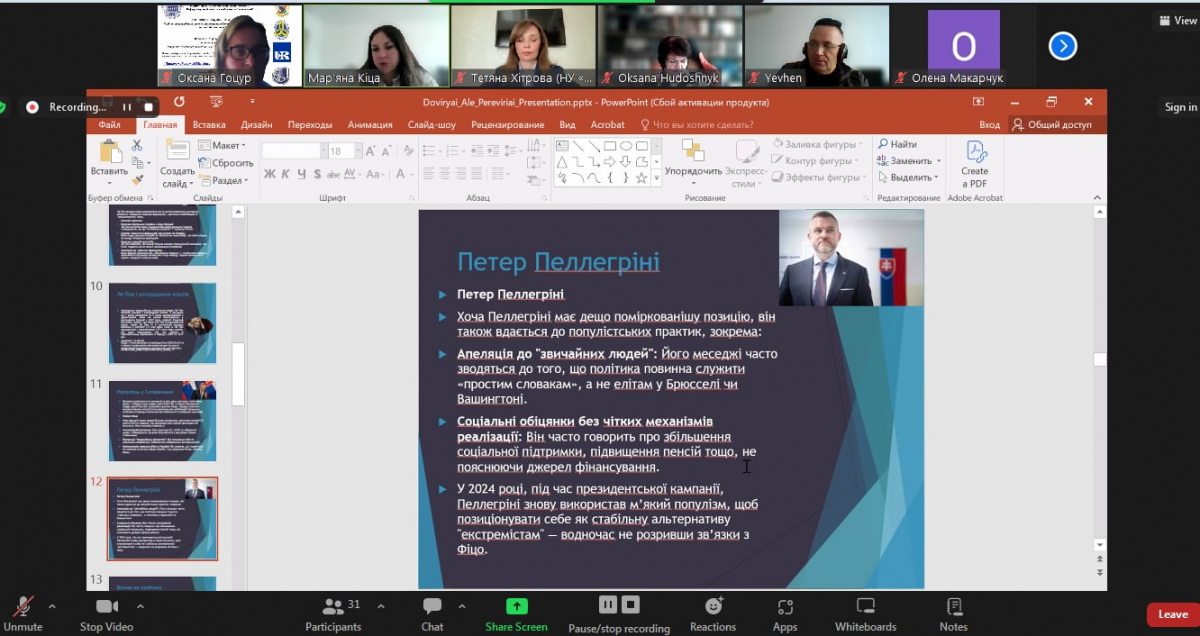The height and width of the screenshot is (636, 1200).
Task: Open Zoom Apps
Action: tap(785, 611)
